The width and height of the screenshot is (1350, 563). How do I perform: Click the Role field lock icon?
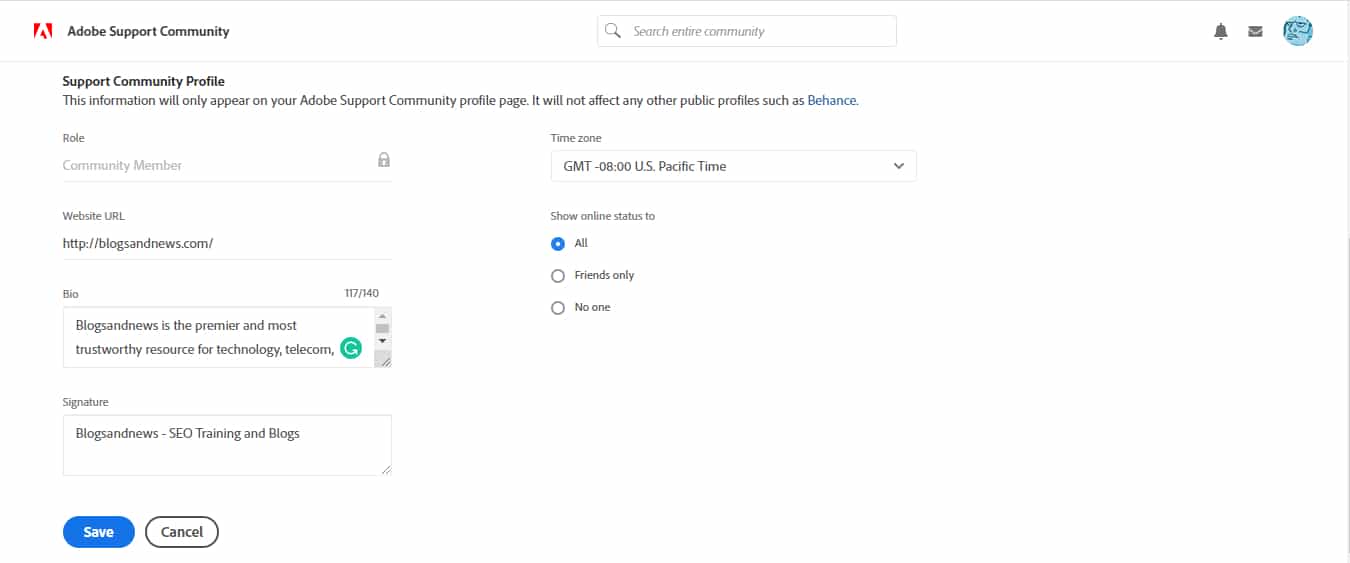coord(384,160)
